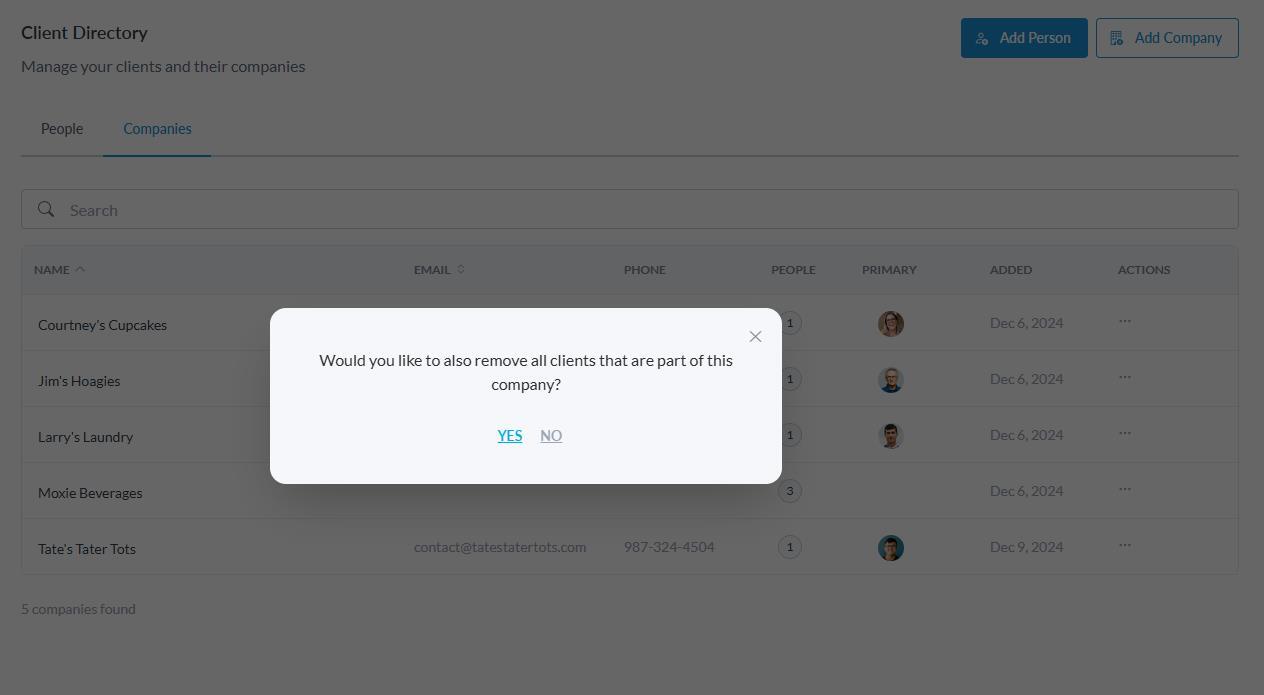The image size is (1264, 695).
Task: Close the confirmation dialog with X icon
Action: tap(755, 337)
